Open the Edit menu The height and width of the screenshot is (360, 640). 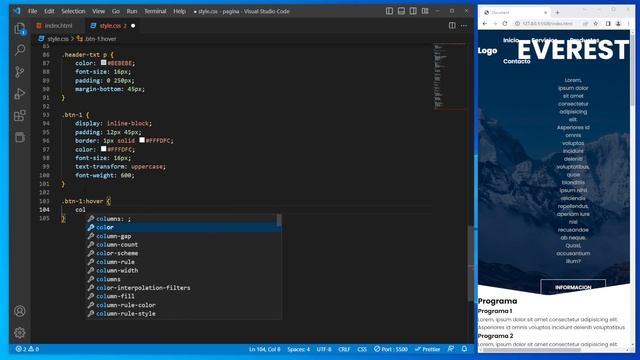pyautogui.click(x=49, y=11)
